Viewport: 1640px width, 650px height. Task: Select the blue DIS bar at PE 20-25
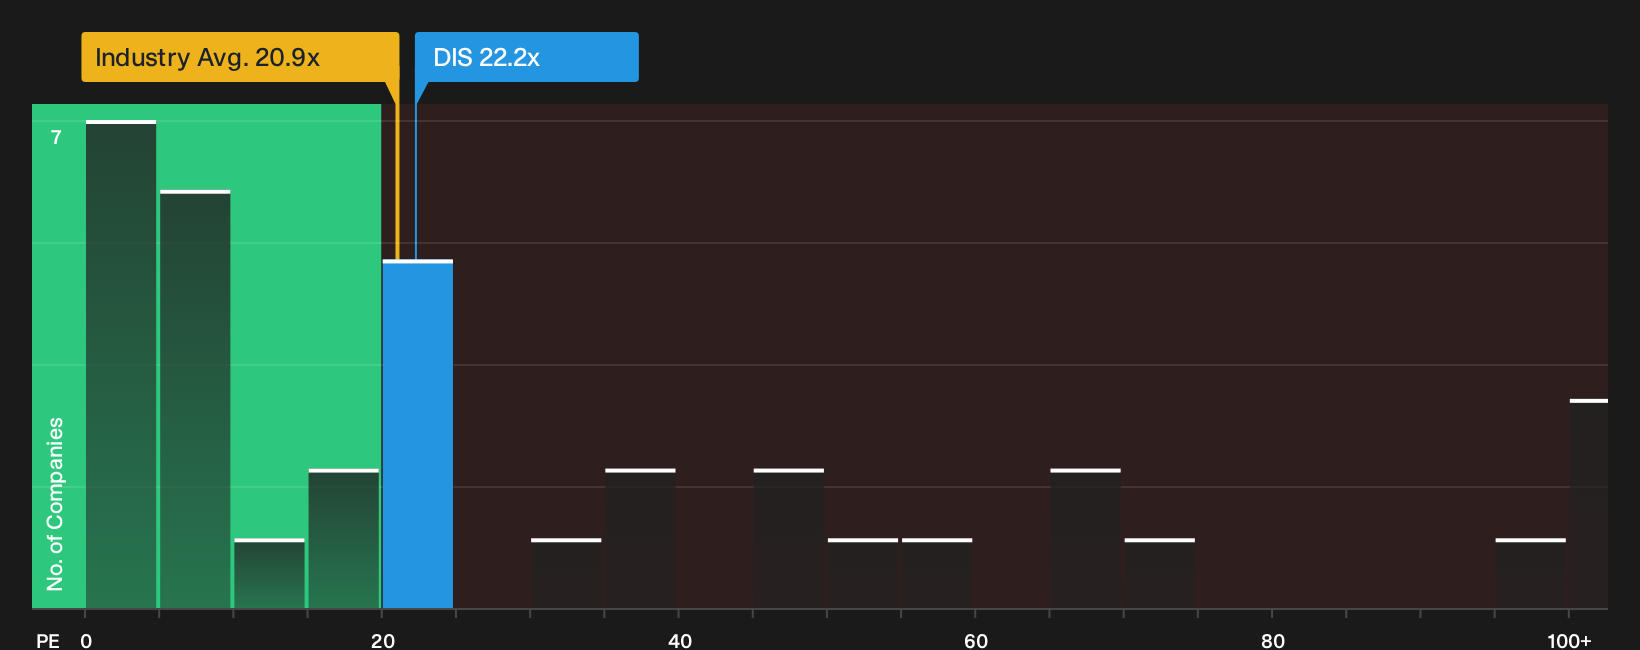pyautogui.click(x=418, y=434)
